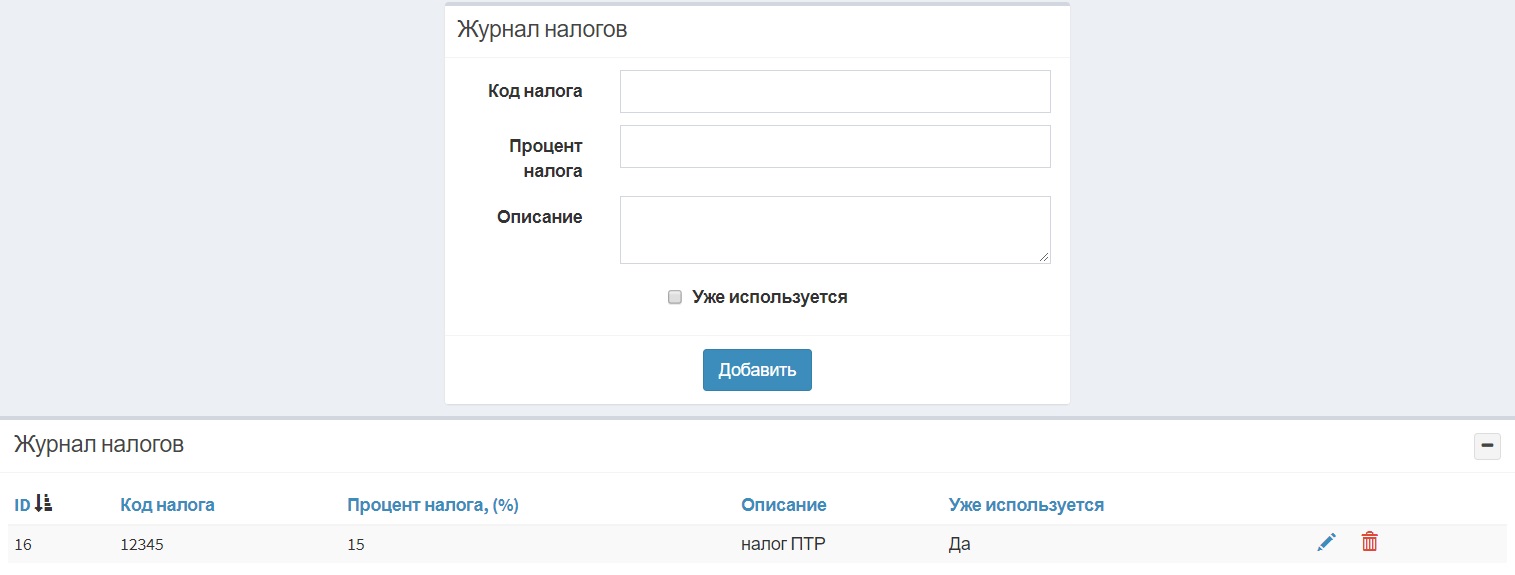Image resolution: width=1515 pixels, height=575 pixels.
Task: Click the Добавить button
Action: (x=757, y=370)
